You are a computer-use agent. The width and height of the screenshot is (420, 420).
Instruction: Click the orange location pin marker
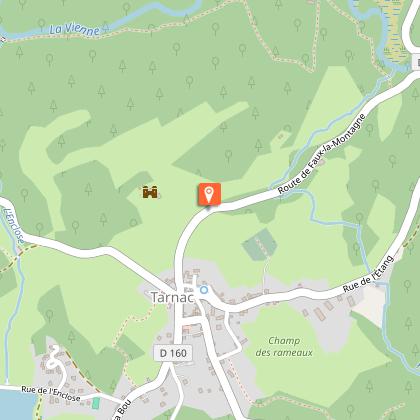[209, 194]
